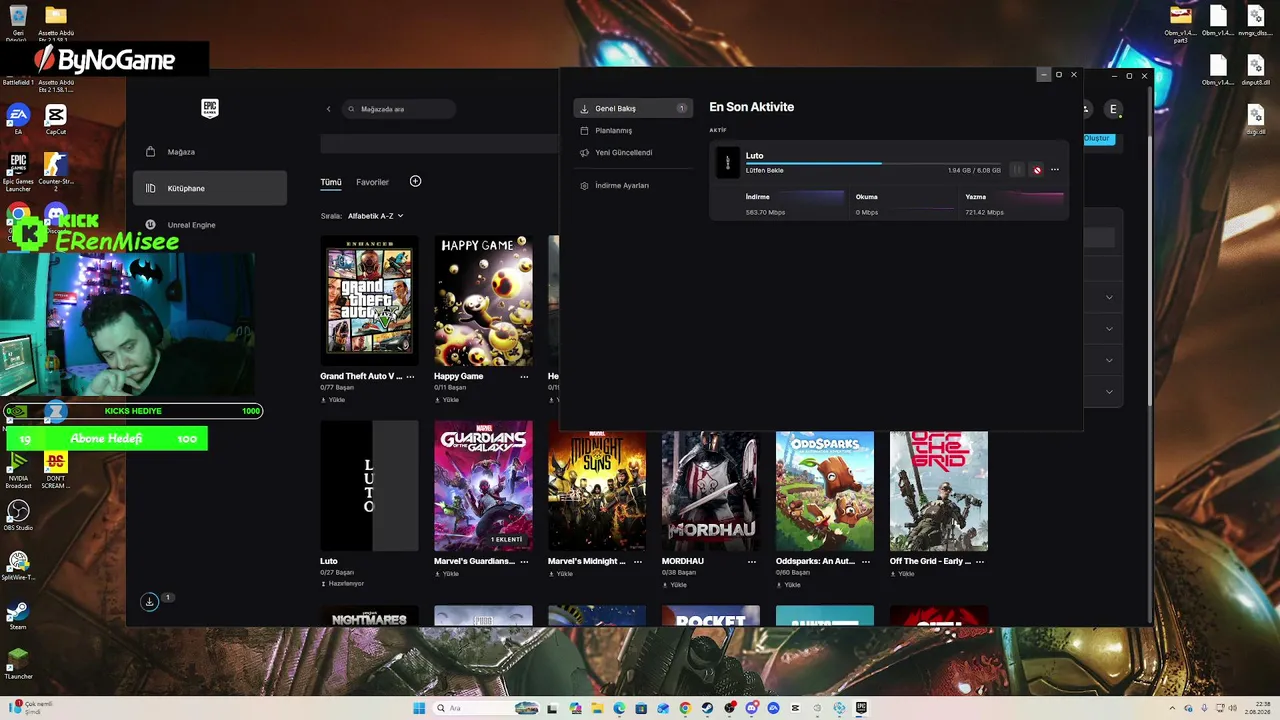Open Luto download more options menu
Screen dimensions: 1280x720
tap(1055, 170)
